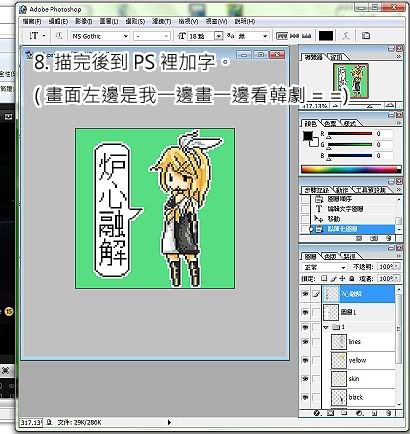Click the Type tool preset icon
Screen dimensions: 410x434
34,36
